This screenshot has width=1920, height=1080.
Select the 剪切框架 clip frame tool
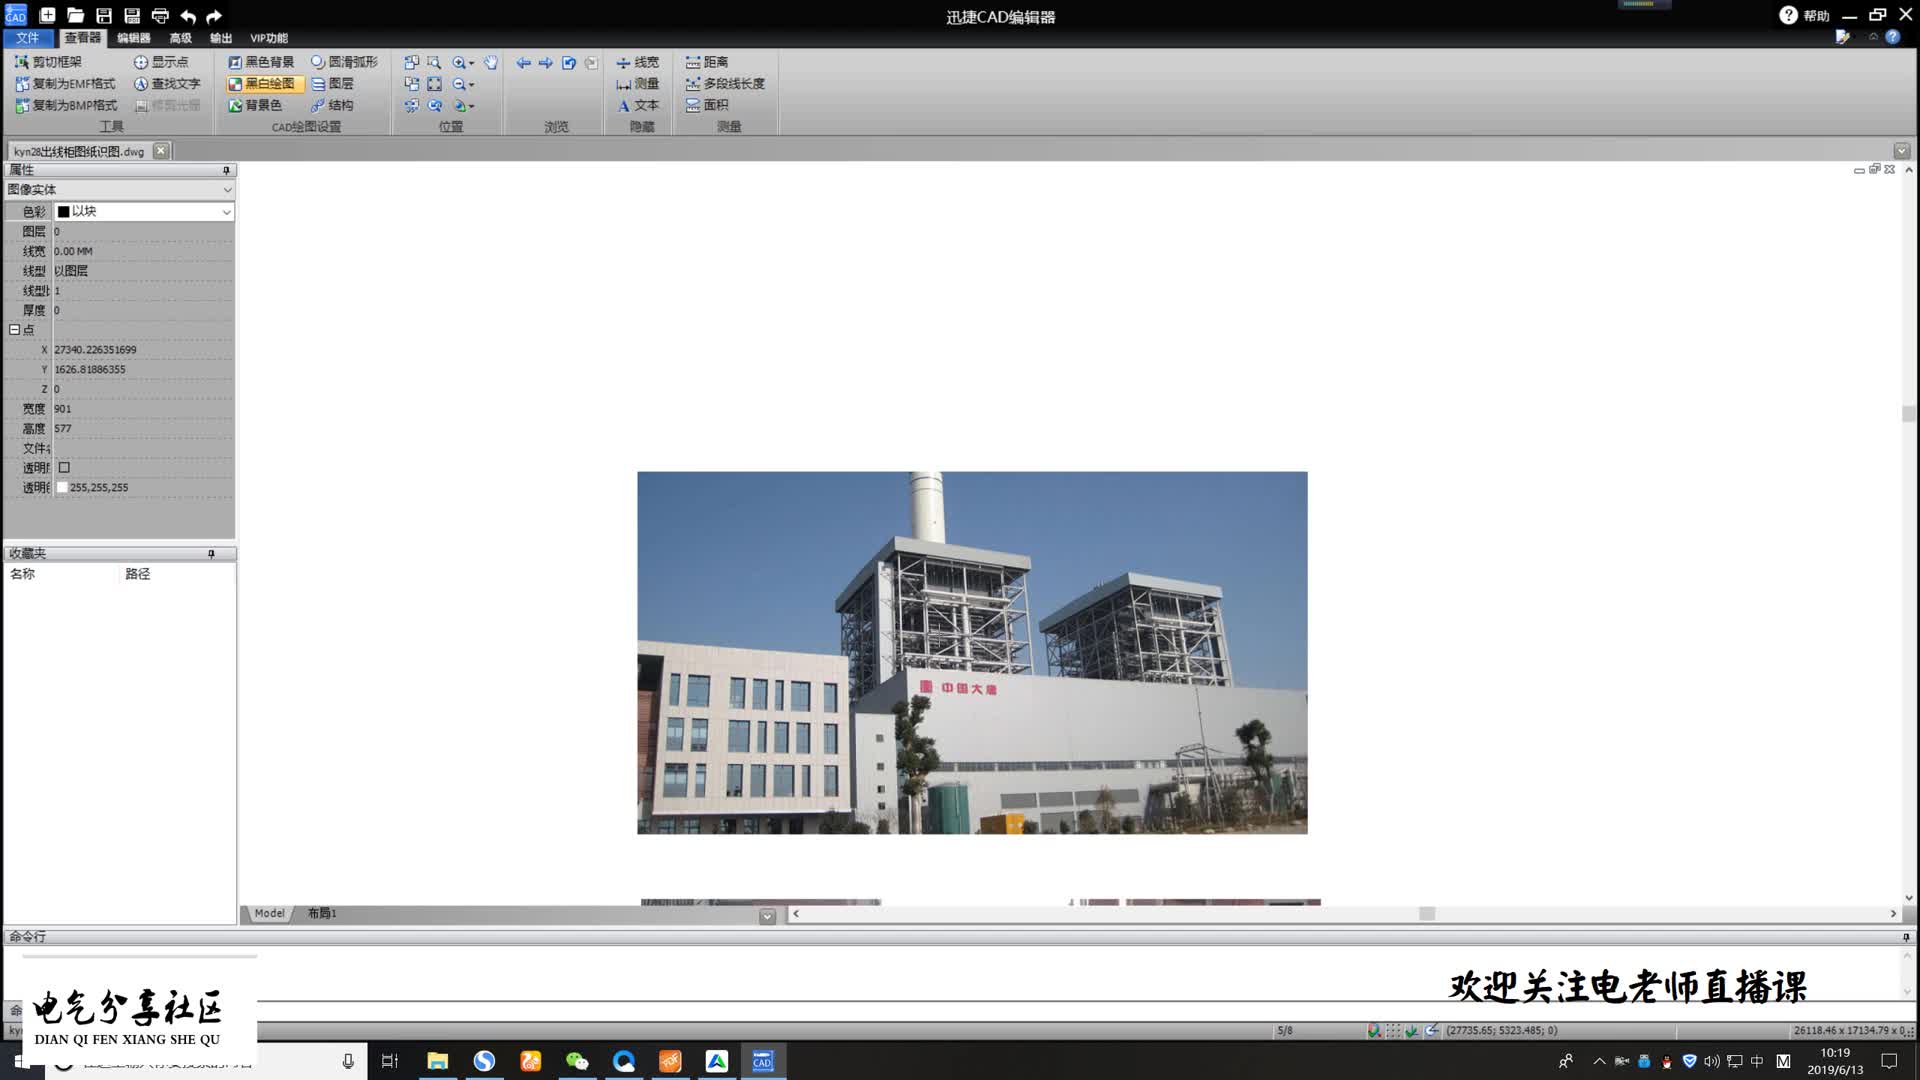(x=48, y=62)
